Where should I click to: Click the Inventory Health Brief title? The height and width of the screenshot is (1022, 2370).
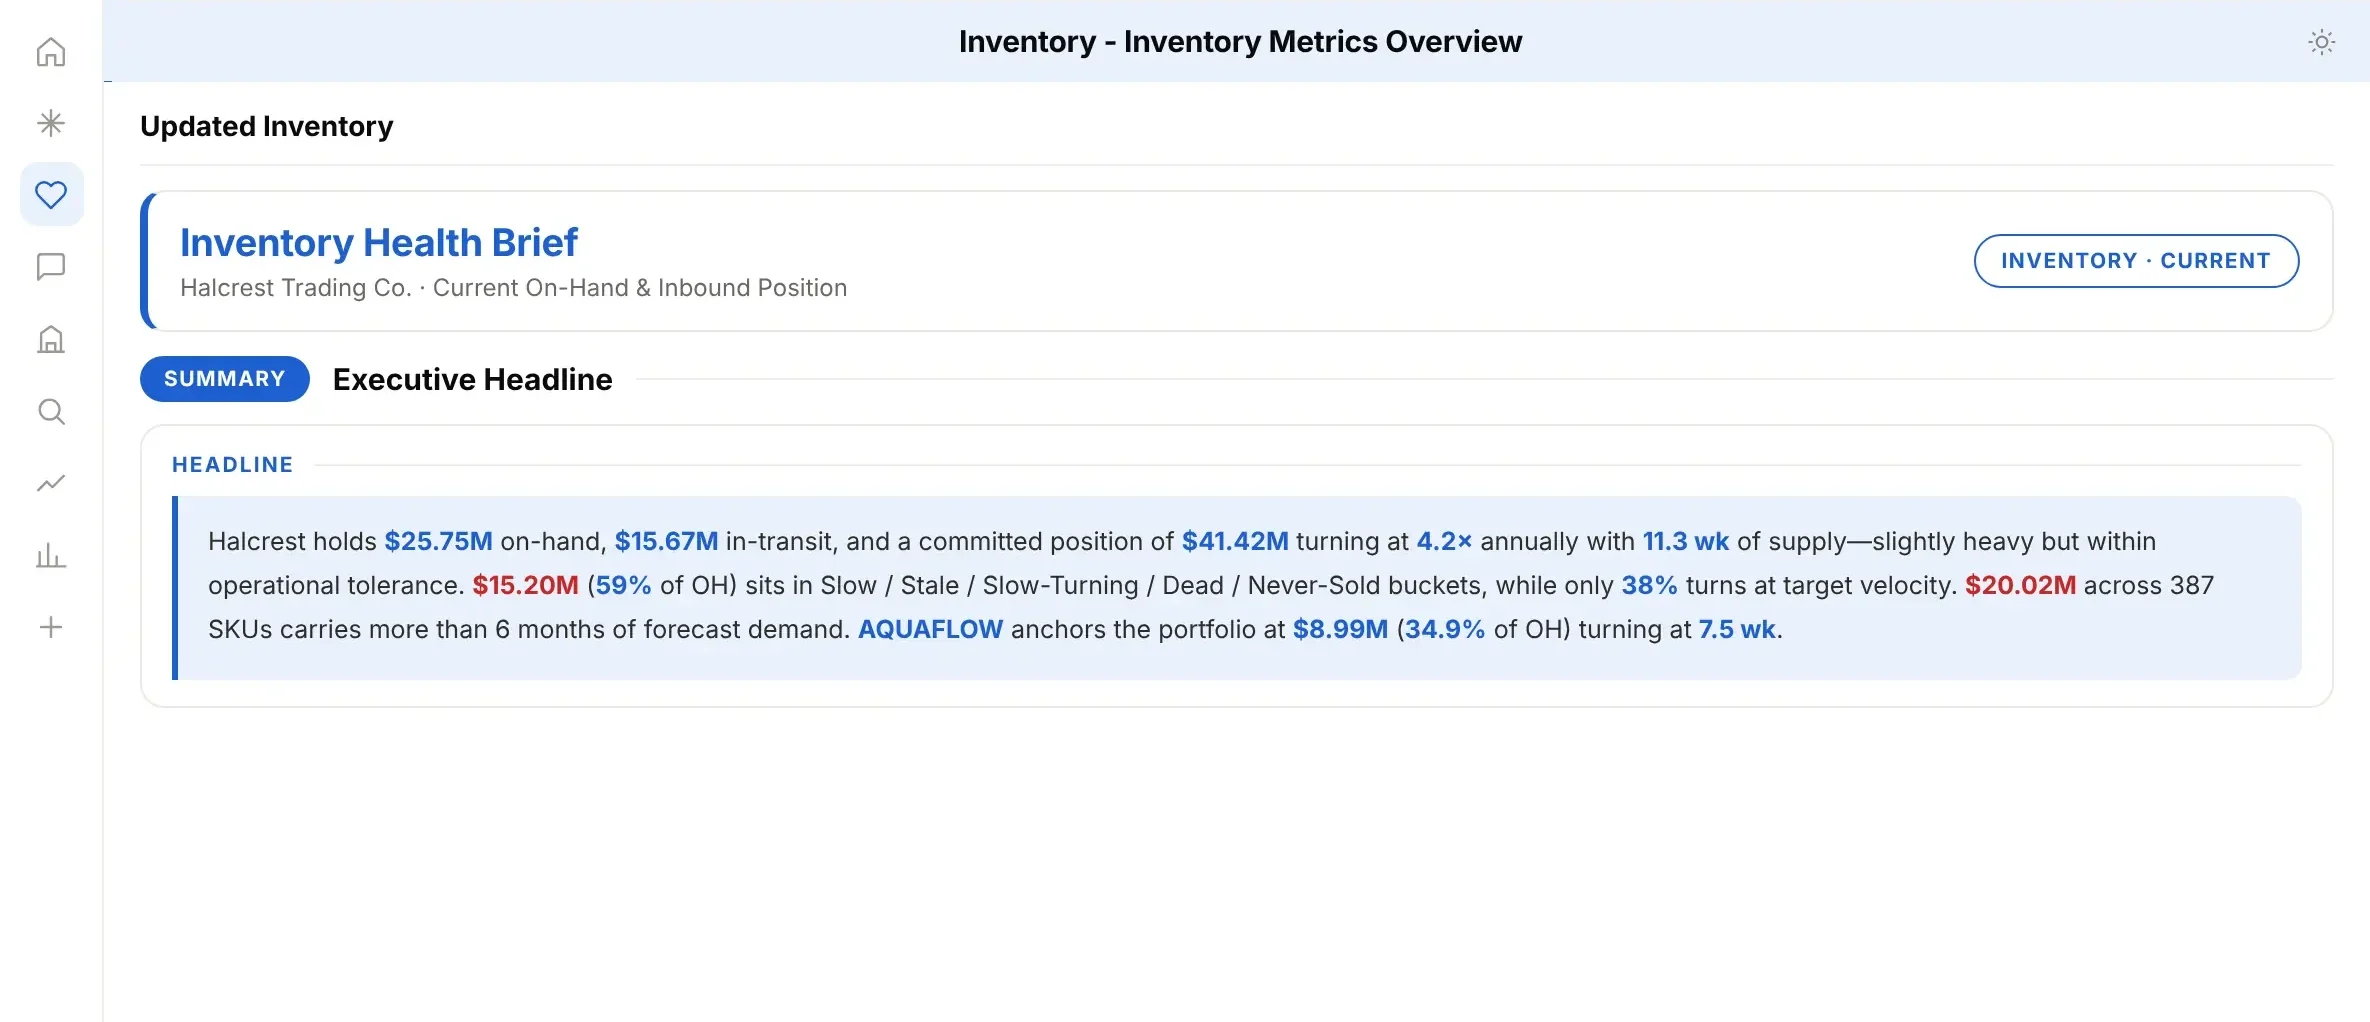tap(379, 242)
